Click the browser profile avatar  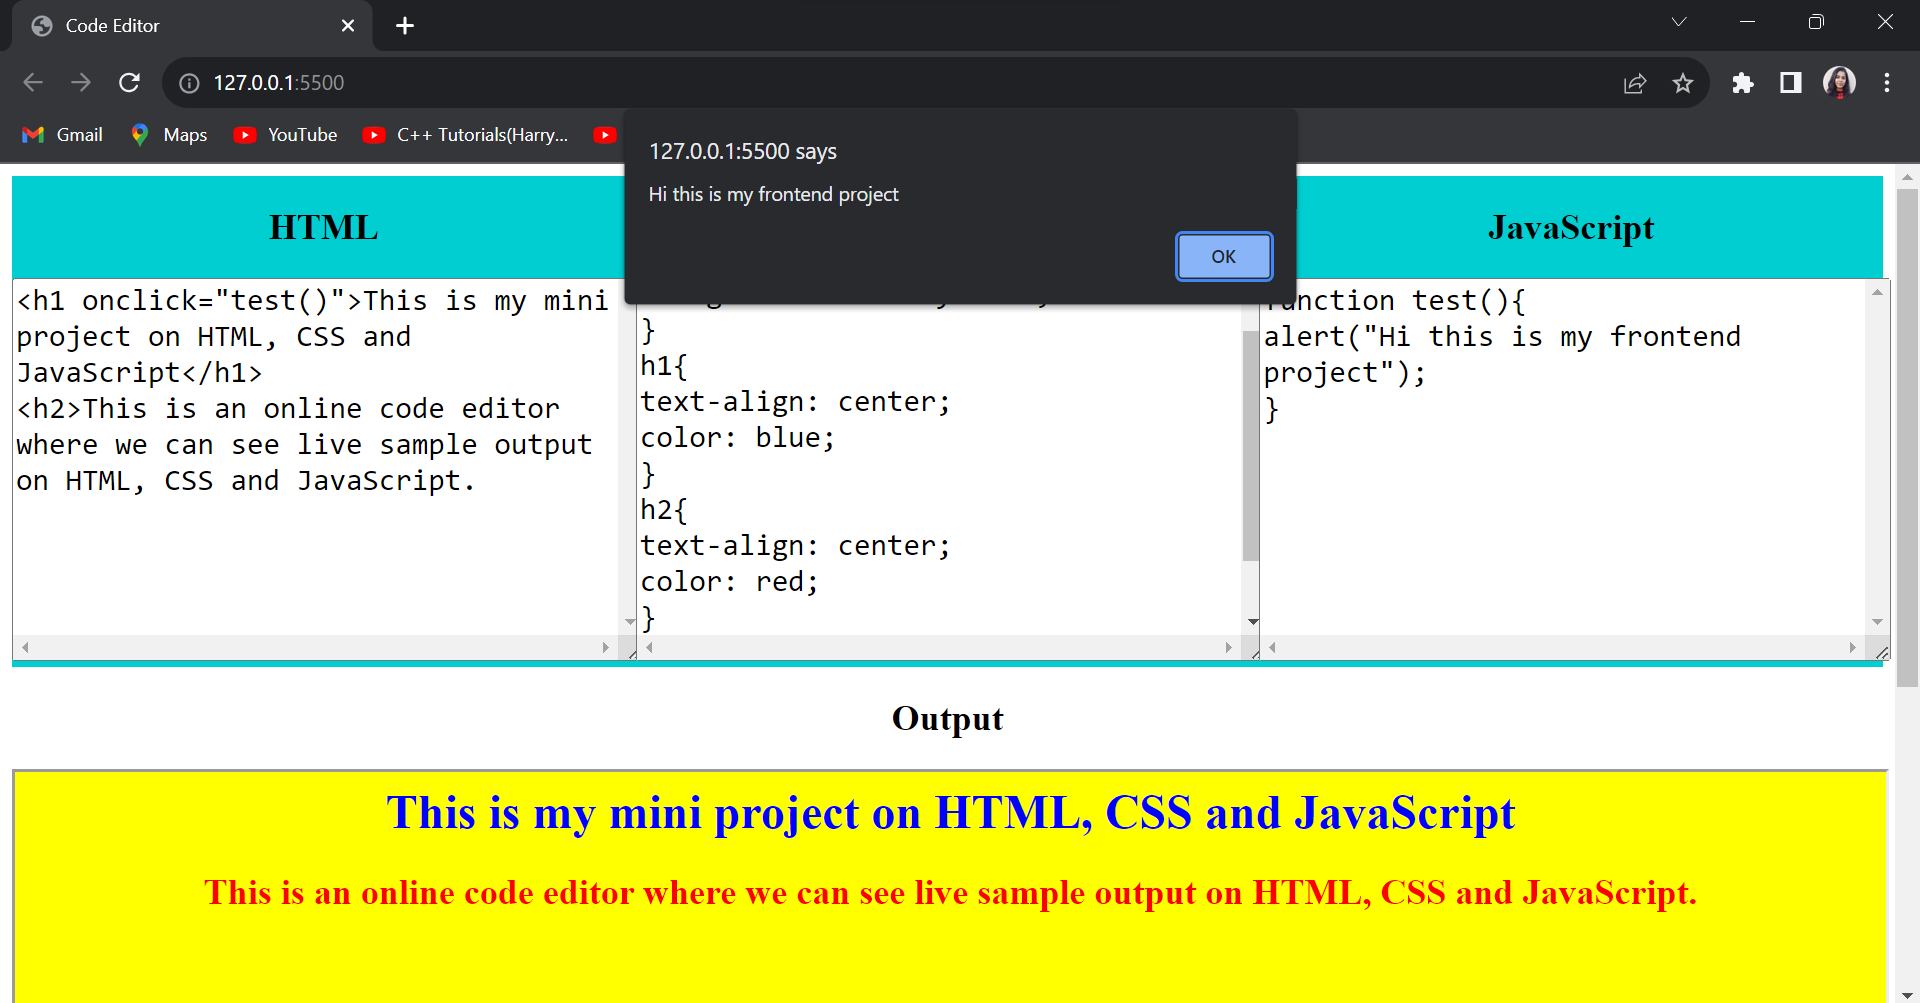point(1839,83)
